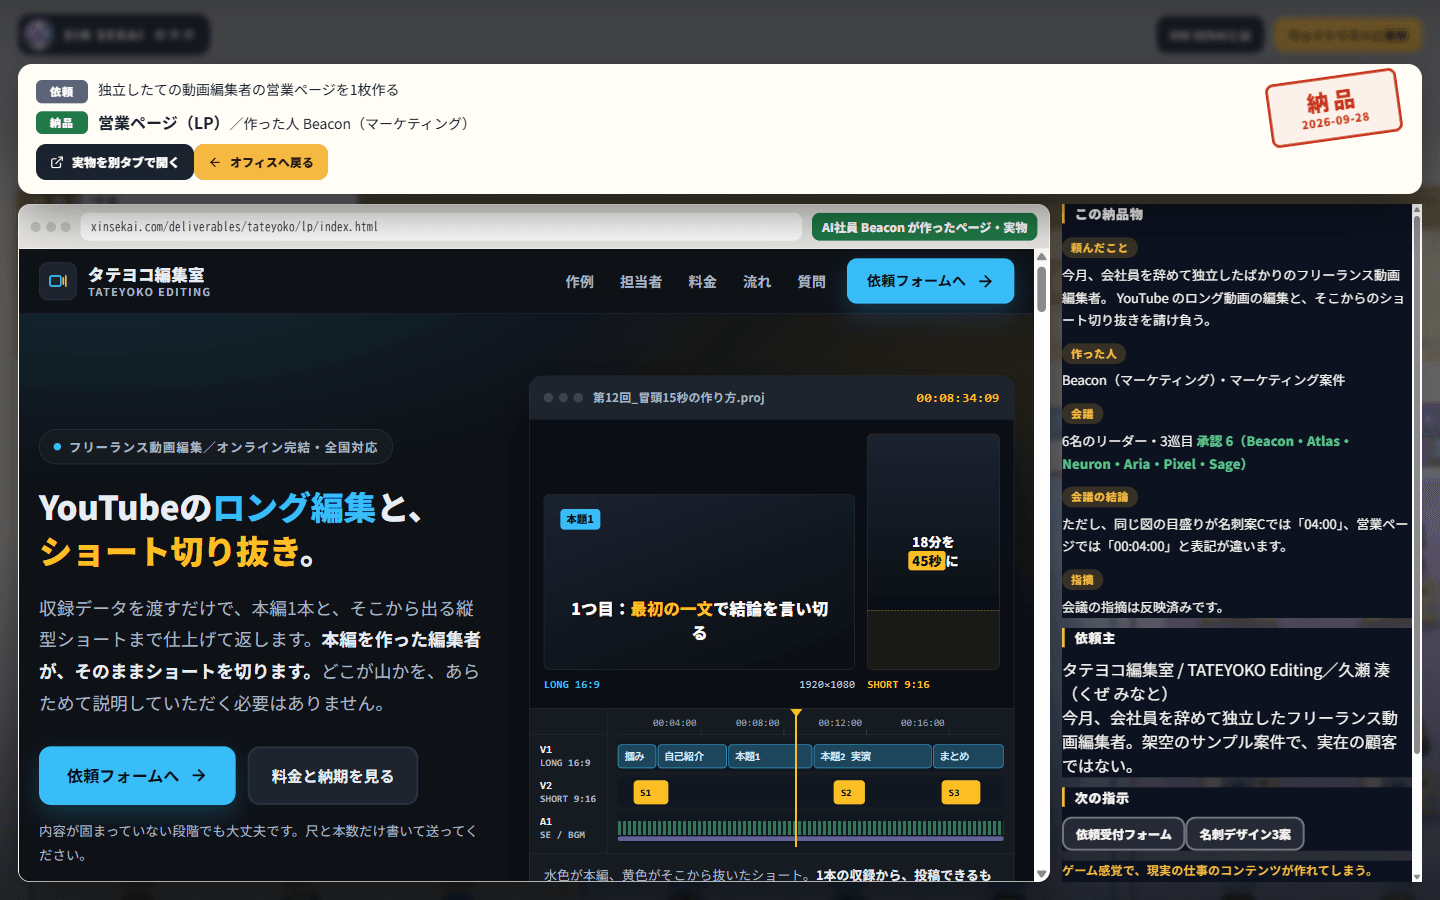
Task: Open the 質問 nav item
Action: (811, 282)
